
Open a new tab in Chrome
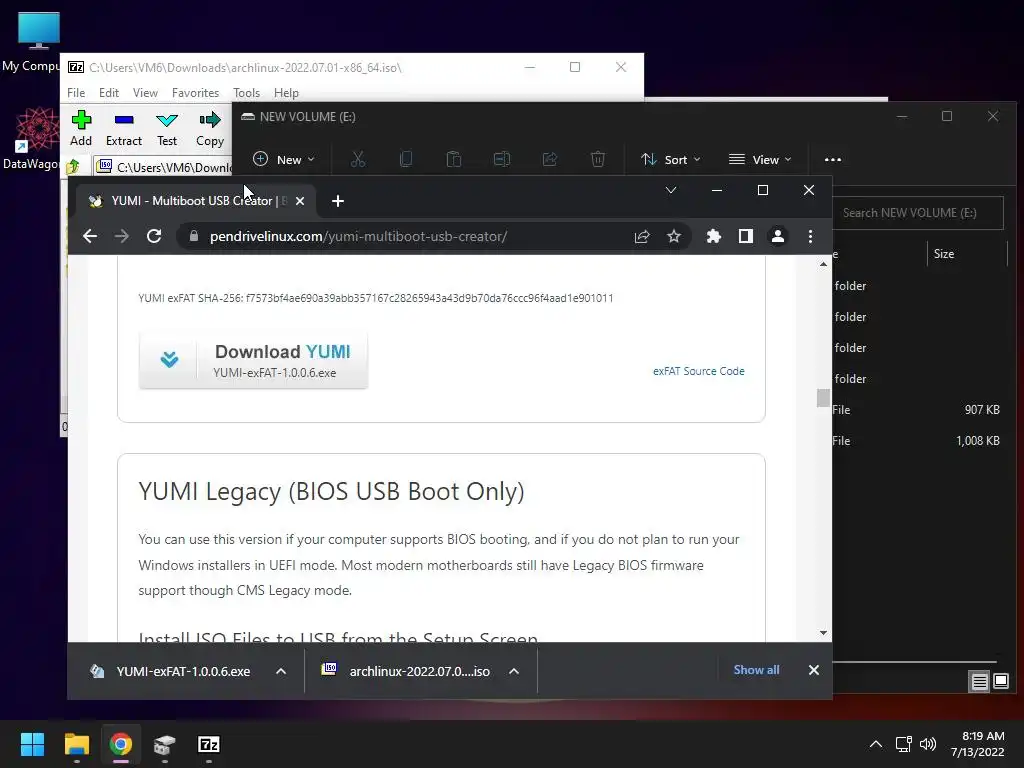click(338, 201)
